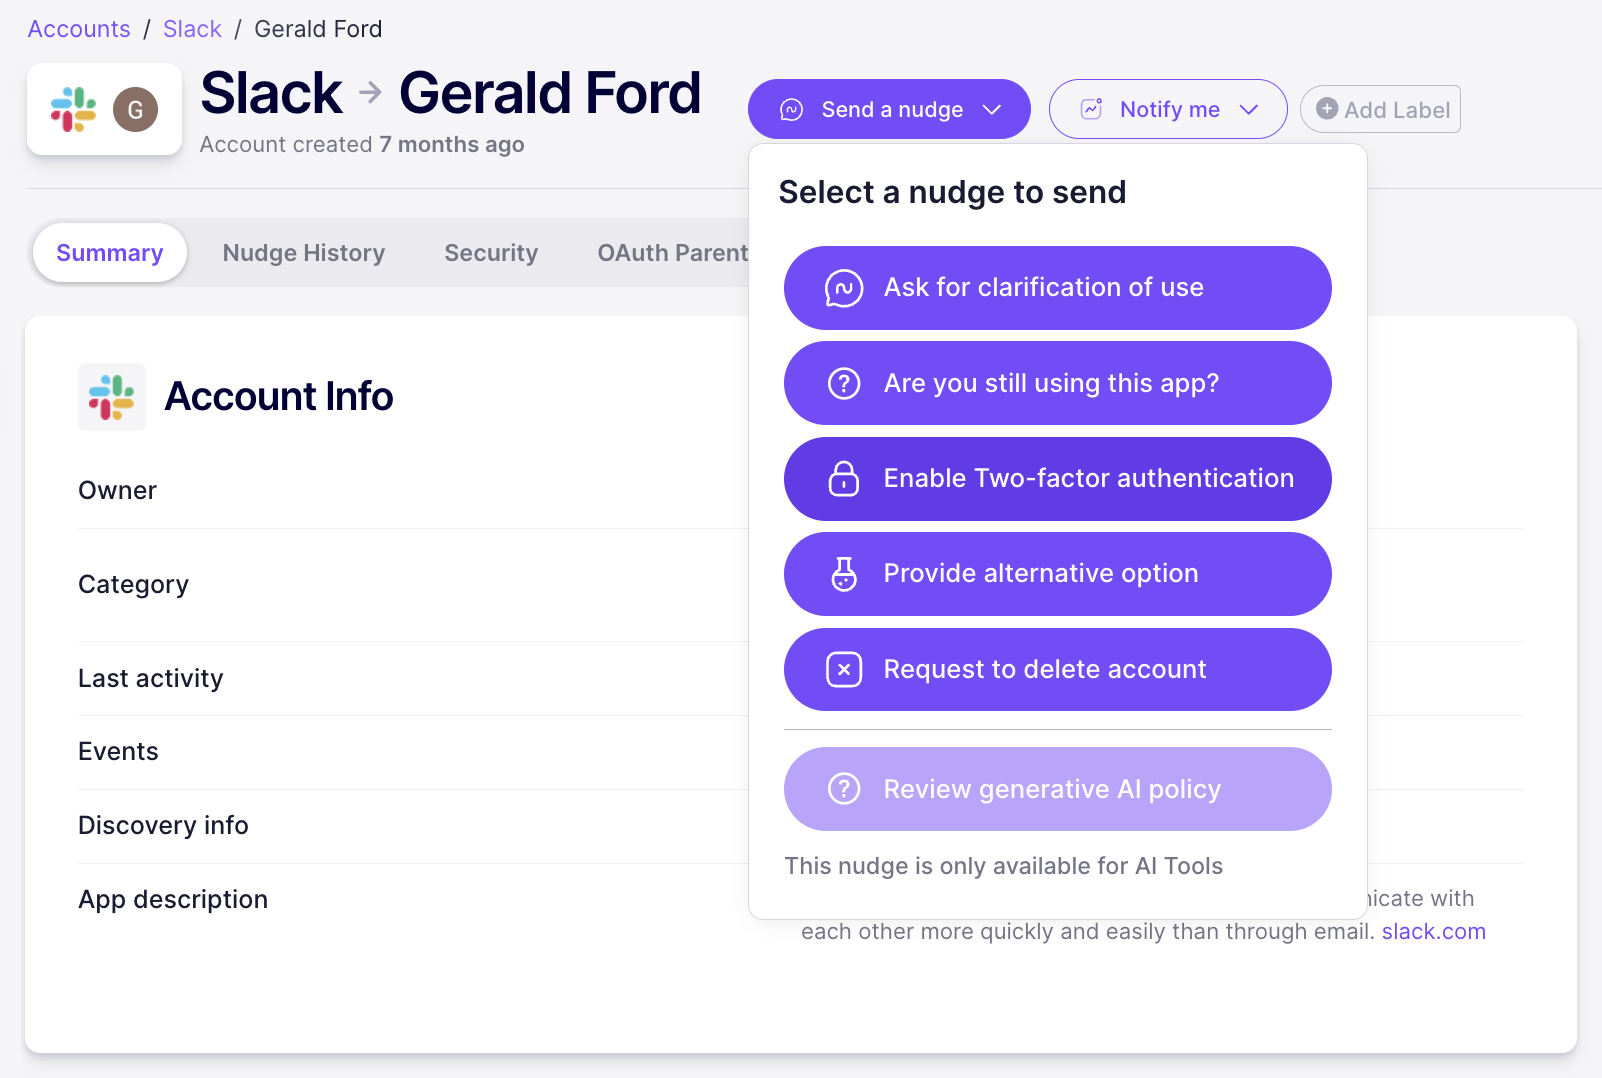Click Slack icon beside Account Info heading
The height and width of the screenshot is (1078, 1602).
click(112, 397)
